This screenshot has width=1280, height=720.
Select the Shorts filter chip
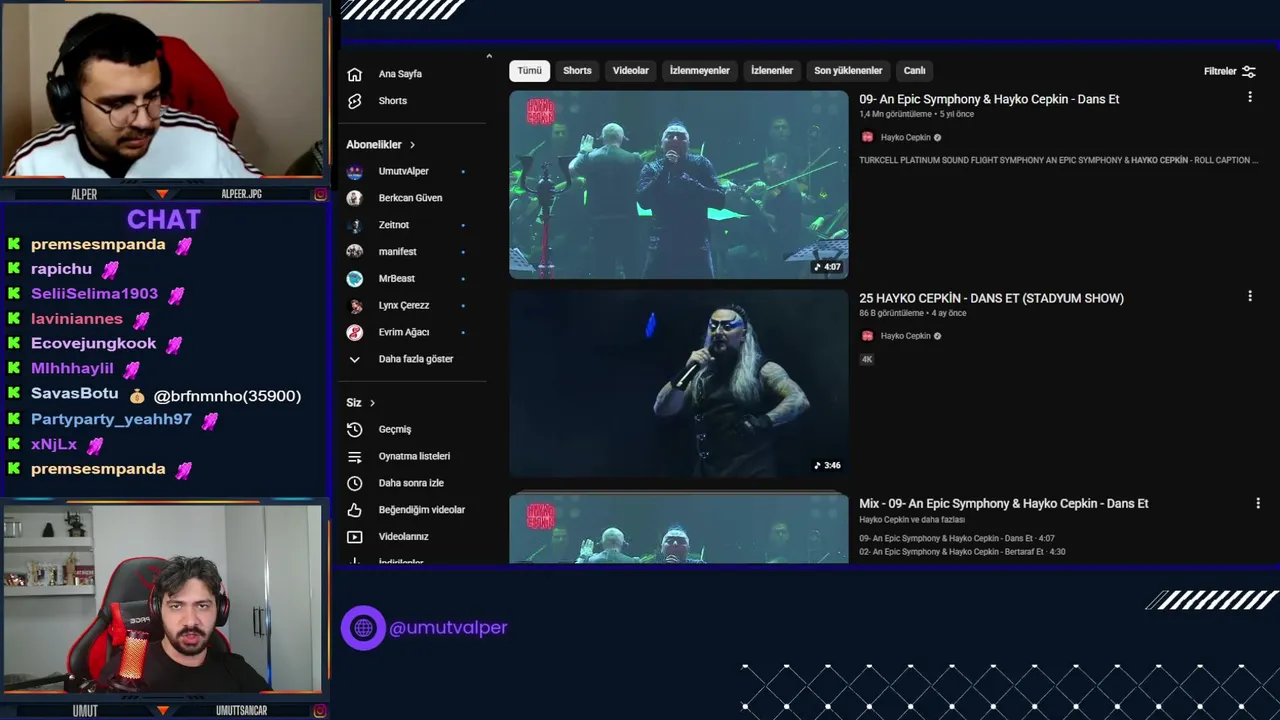click(577, 71)
